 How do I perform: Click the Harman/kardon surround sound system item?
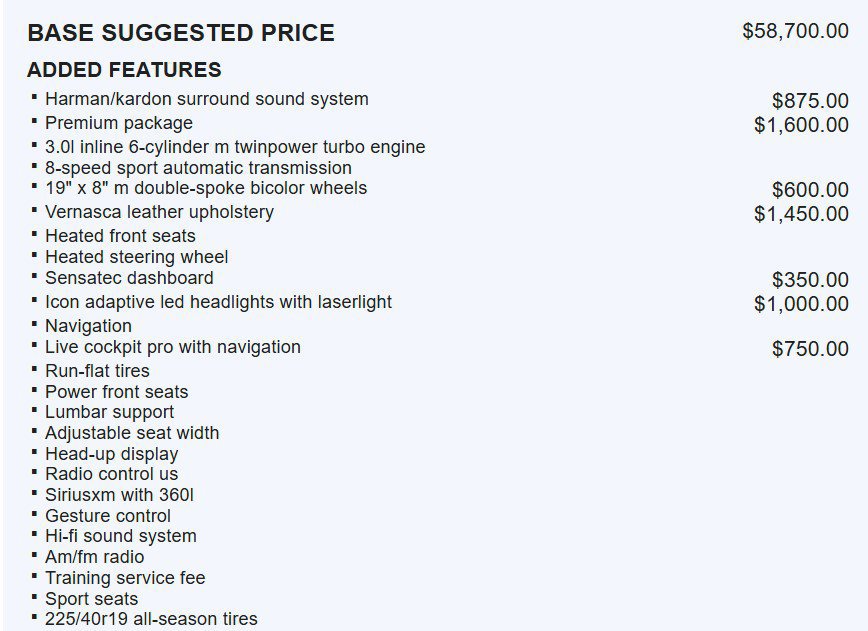(x=206, y=99)
